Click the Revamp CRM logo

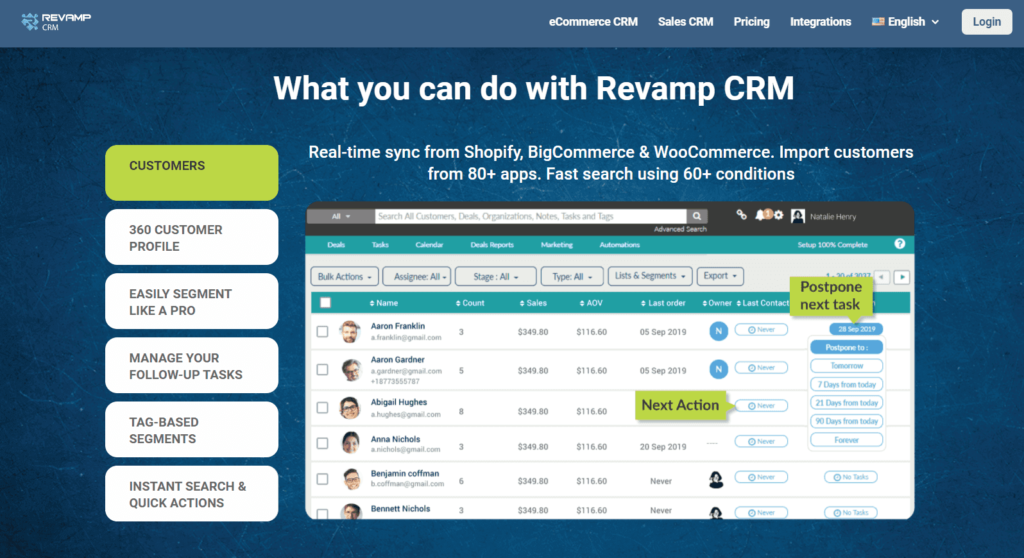click(56, 22)
